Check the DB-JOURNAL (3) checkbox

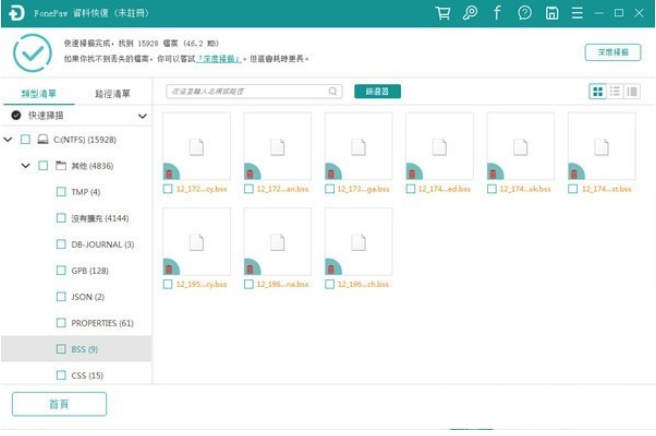61,244
